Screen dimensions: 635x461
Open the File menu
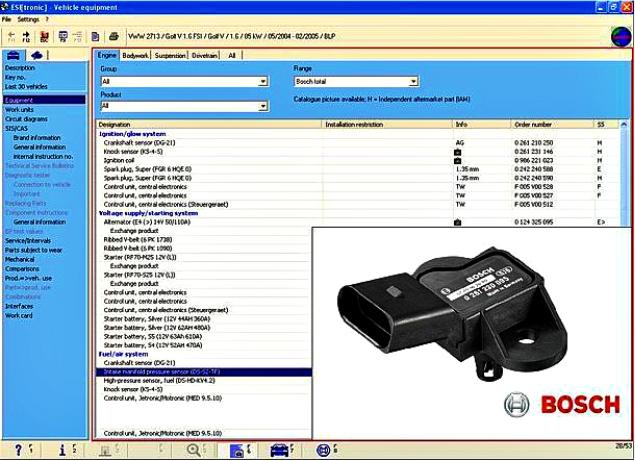pyautogui.click(x=6, y=19)
